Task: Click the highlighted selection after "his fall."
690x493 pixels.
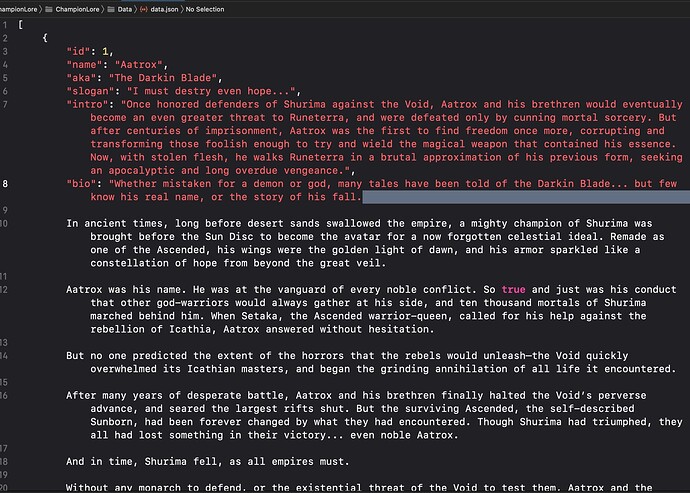Action: [x=526, y=197]
